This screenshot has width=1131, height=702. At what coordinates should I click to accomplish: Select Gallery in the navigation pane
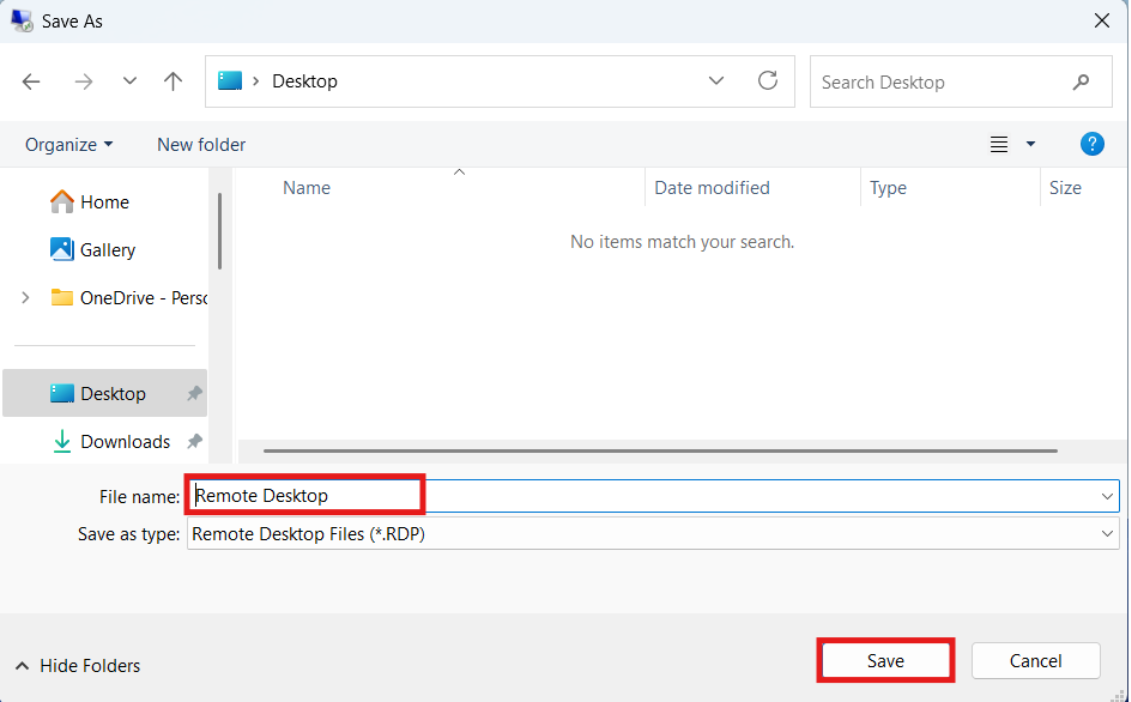point(107,250)
